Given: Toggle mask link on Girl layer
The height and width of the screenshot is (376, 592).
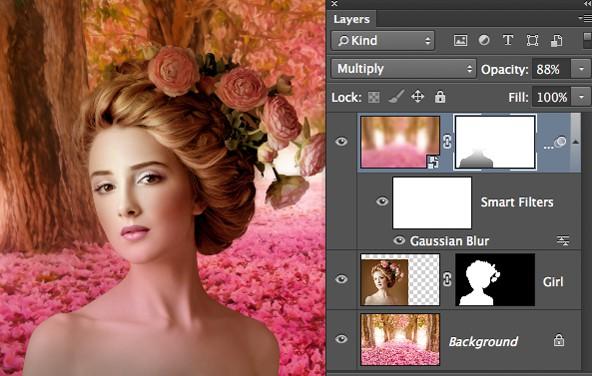Looking at the screenshot, I should click(x=447, y=280).
